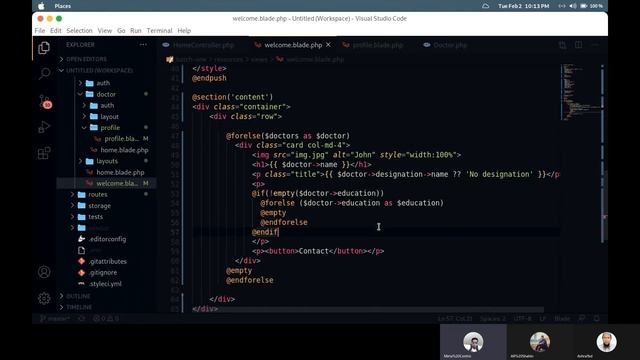Expand the tests folder

coord(95,217)
